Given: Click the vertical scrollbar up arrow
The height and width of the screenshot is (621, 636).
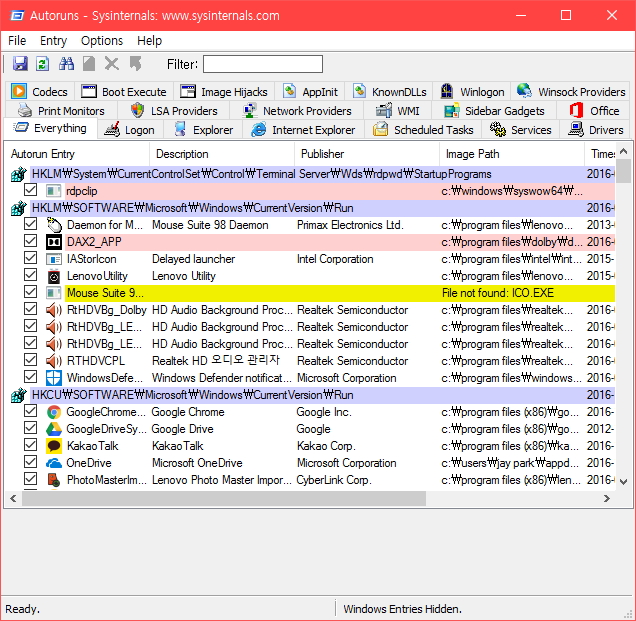Looking at the screenshot, I should [624, 152].
